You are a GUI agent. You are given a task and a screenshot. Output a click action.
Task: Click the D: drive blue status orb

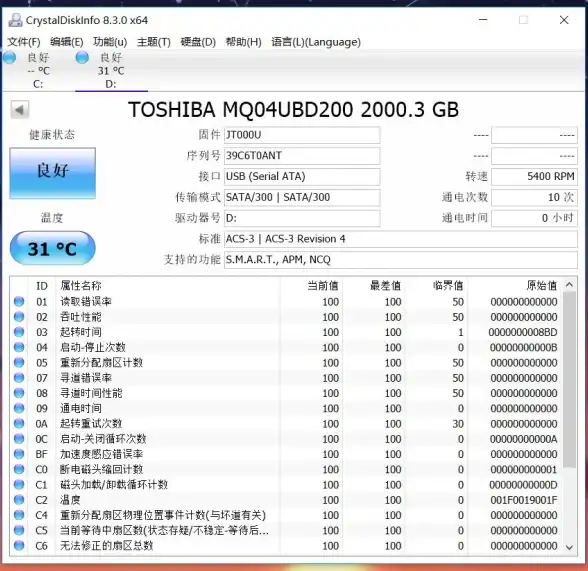(82, 58)
